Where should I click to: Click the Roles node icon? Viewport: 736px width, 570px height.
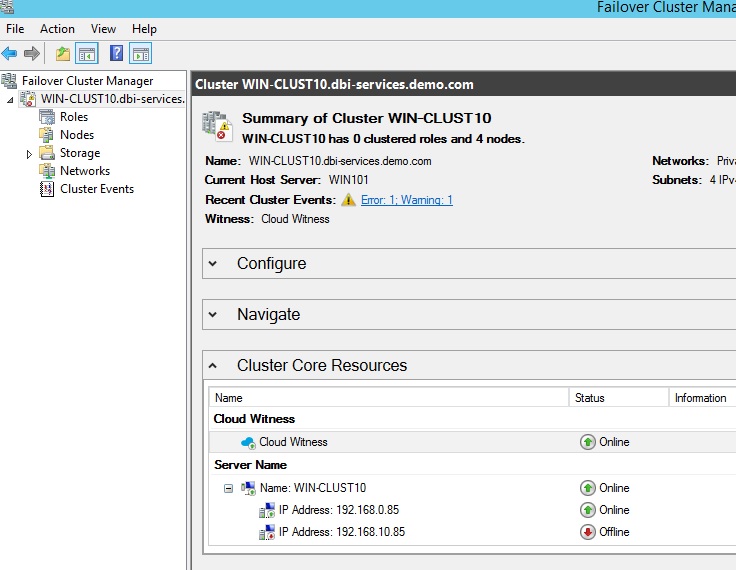tap(47, 117)
